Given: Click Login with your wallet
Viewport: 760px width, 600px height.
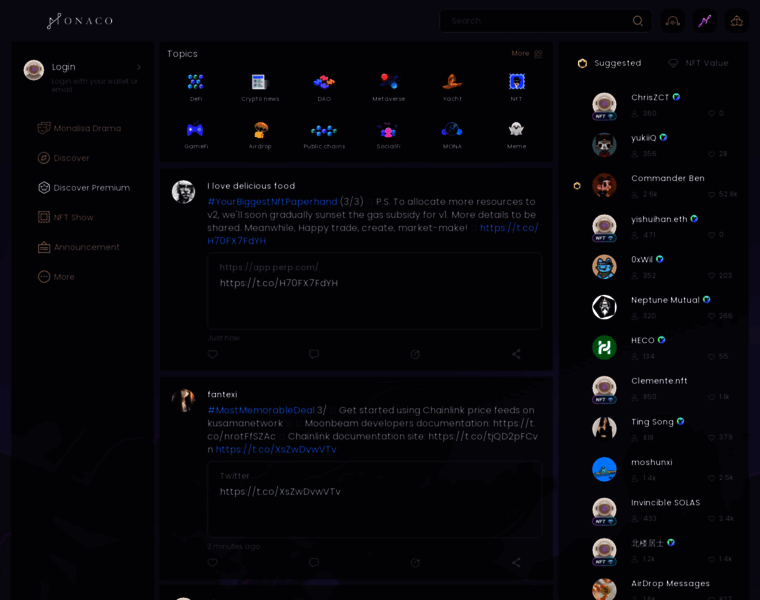Looking at the screenshot, I should point(95,85).
